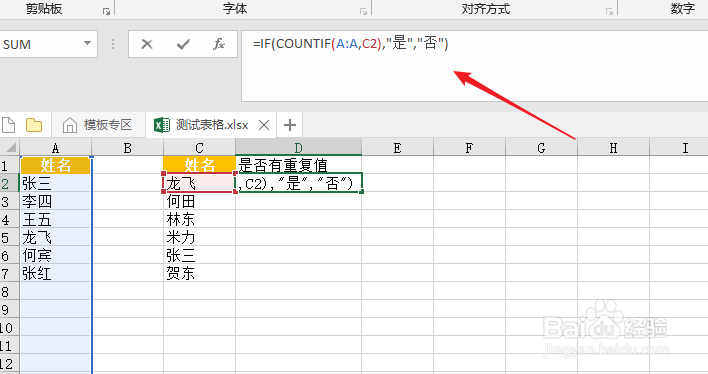The height and width of the screenshot is (374, 708).
Task: Click cell C6 containing 张三
Action: pyautogui.click(x=199, y=255)
